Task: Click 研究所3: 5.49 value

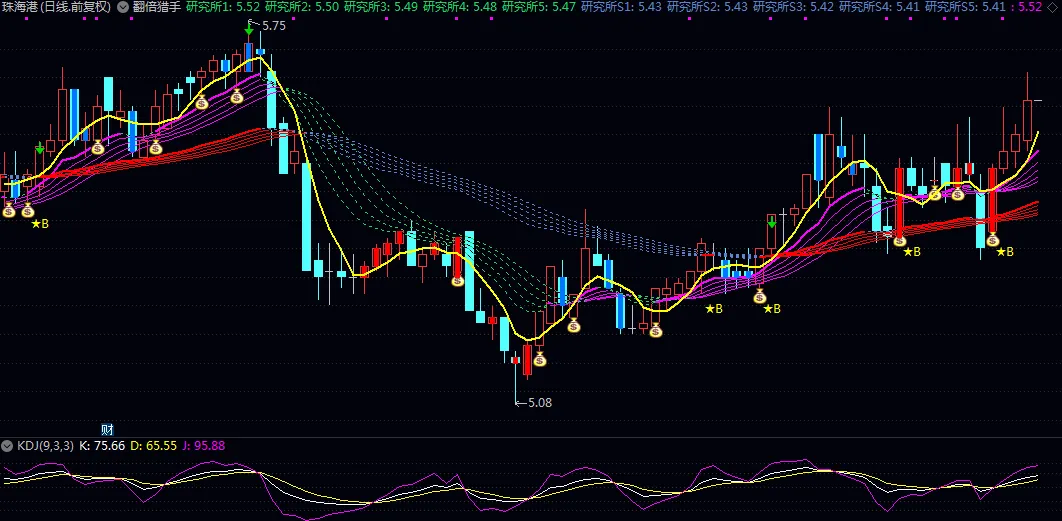Action: (381, 7)
